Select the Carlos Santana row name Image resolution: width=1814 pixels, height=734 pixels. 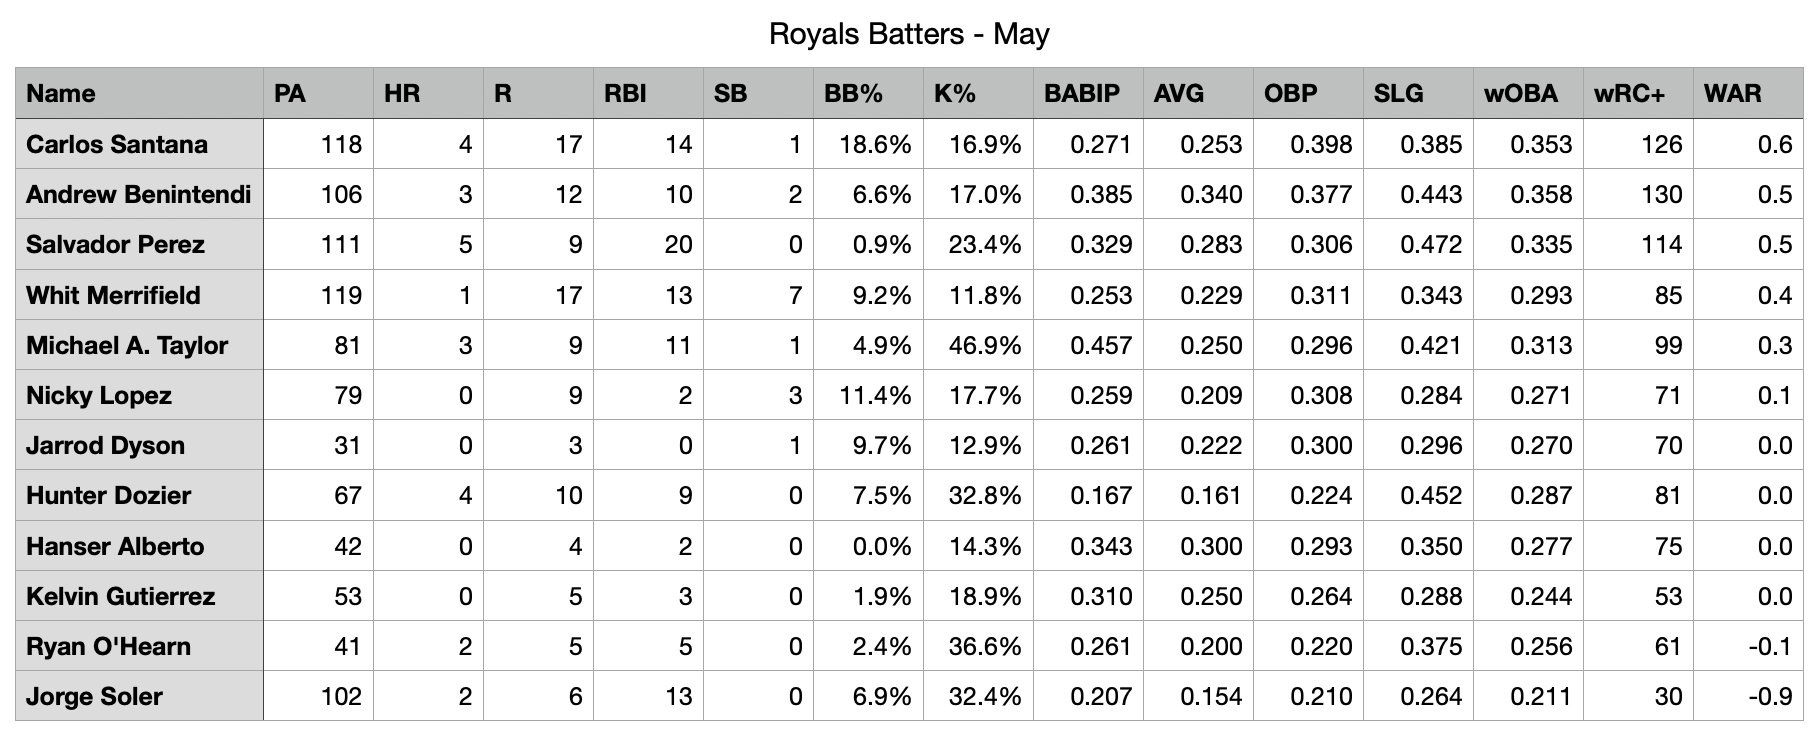pos(117,145)
